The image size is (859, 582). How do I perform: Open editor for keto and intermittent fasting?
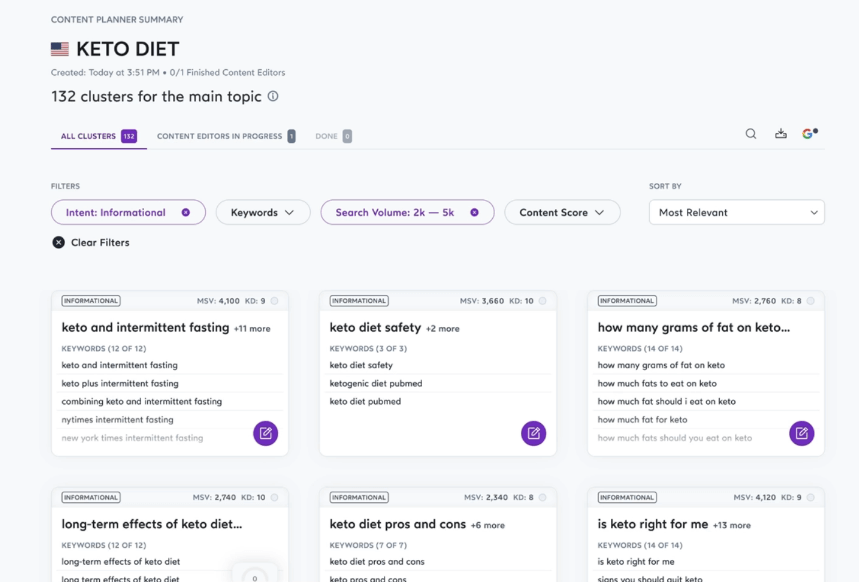[x=265, y=433]
